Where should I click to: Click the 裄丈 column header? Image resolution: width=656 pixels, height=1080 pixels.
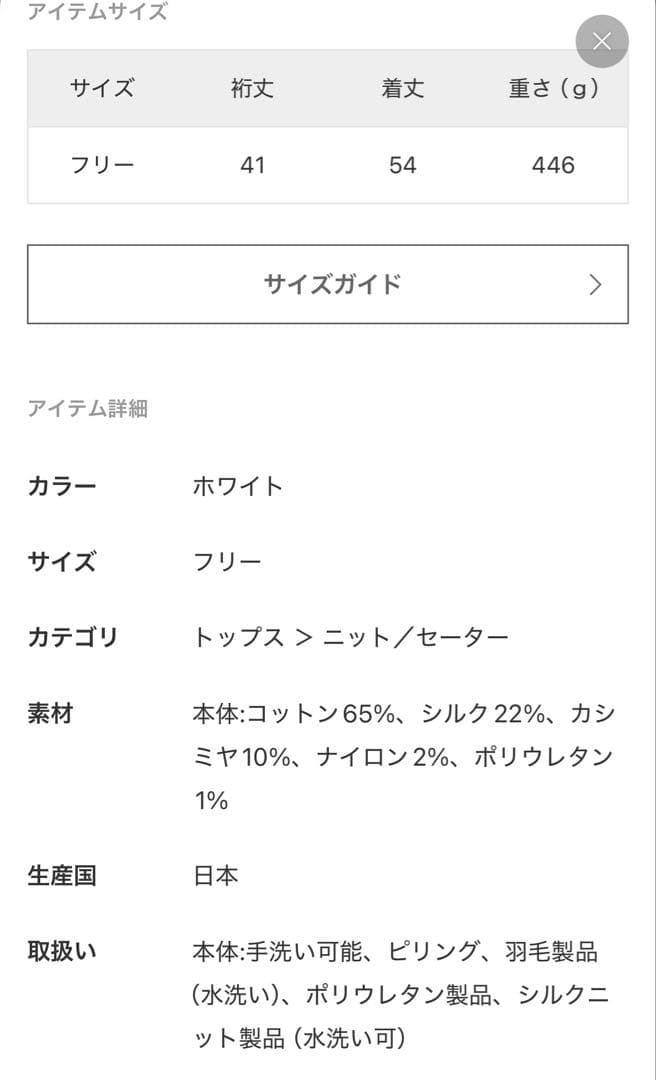(254, 88)
